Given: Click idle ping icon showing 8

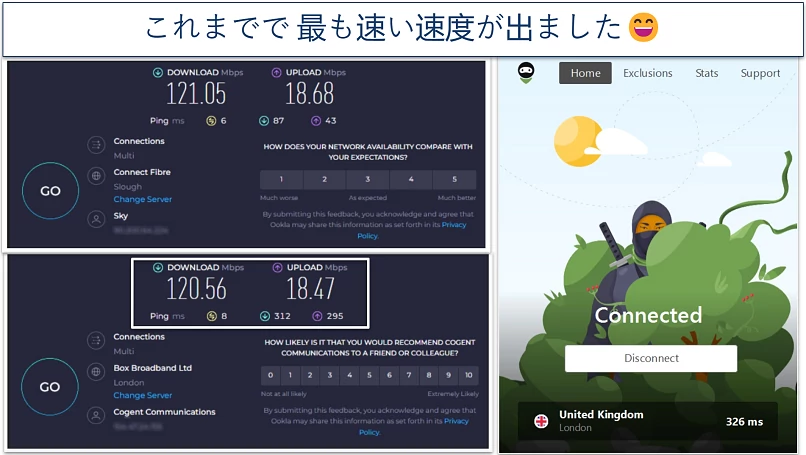Looking at the screenshot, I should 212,316.
